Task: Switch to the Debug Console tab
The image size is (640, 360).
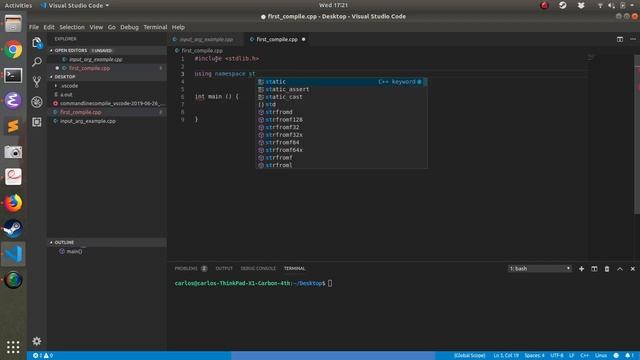Action: [x=258, y=269]
